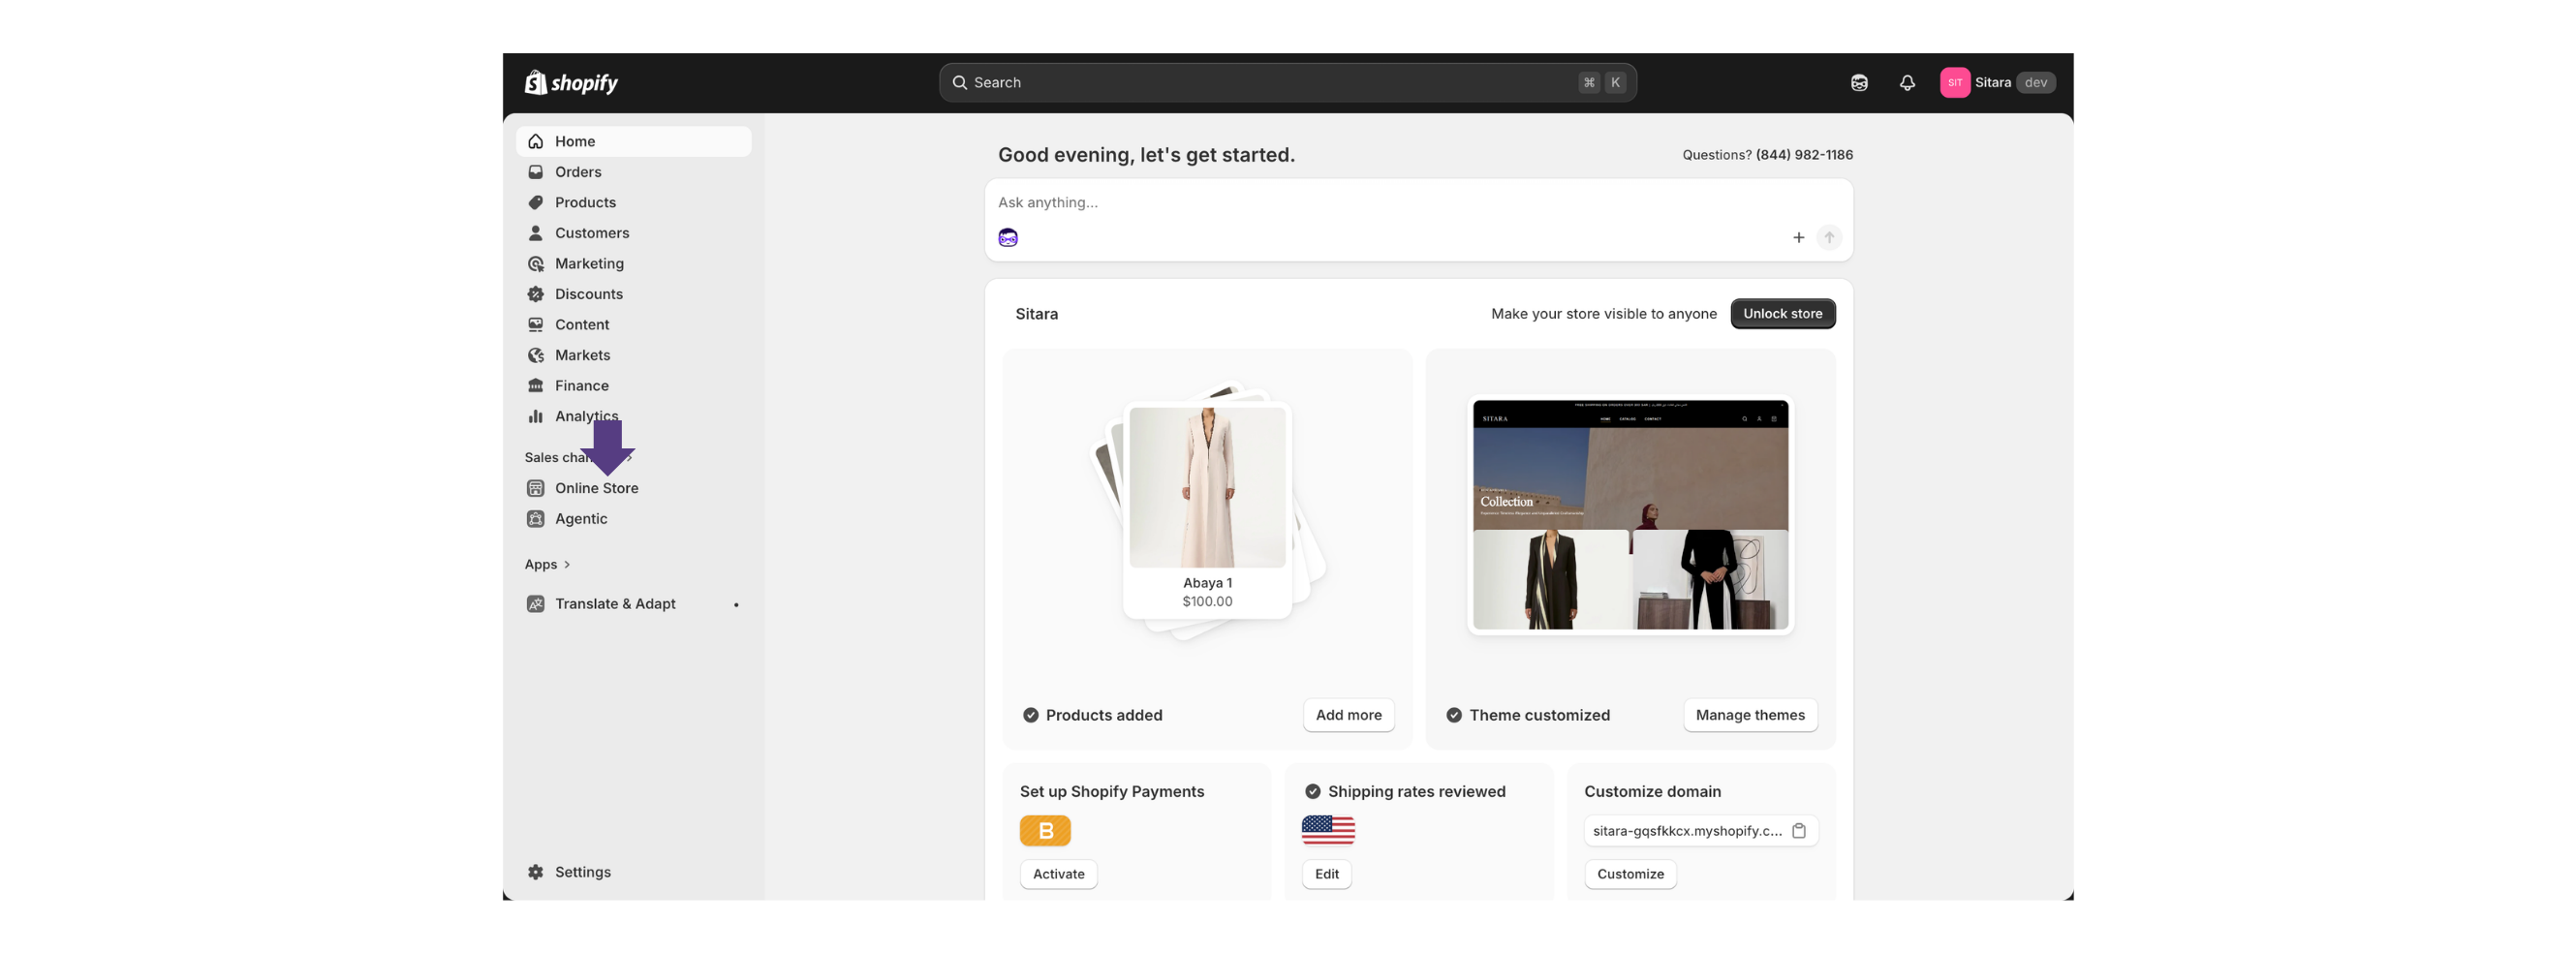This screenshot has height=953, width=2576.
Task: Click the Customers person icon
Action: click(535, 233)
